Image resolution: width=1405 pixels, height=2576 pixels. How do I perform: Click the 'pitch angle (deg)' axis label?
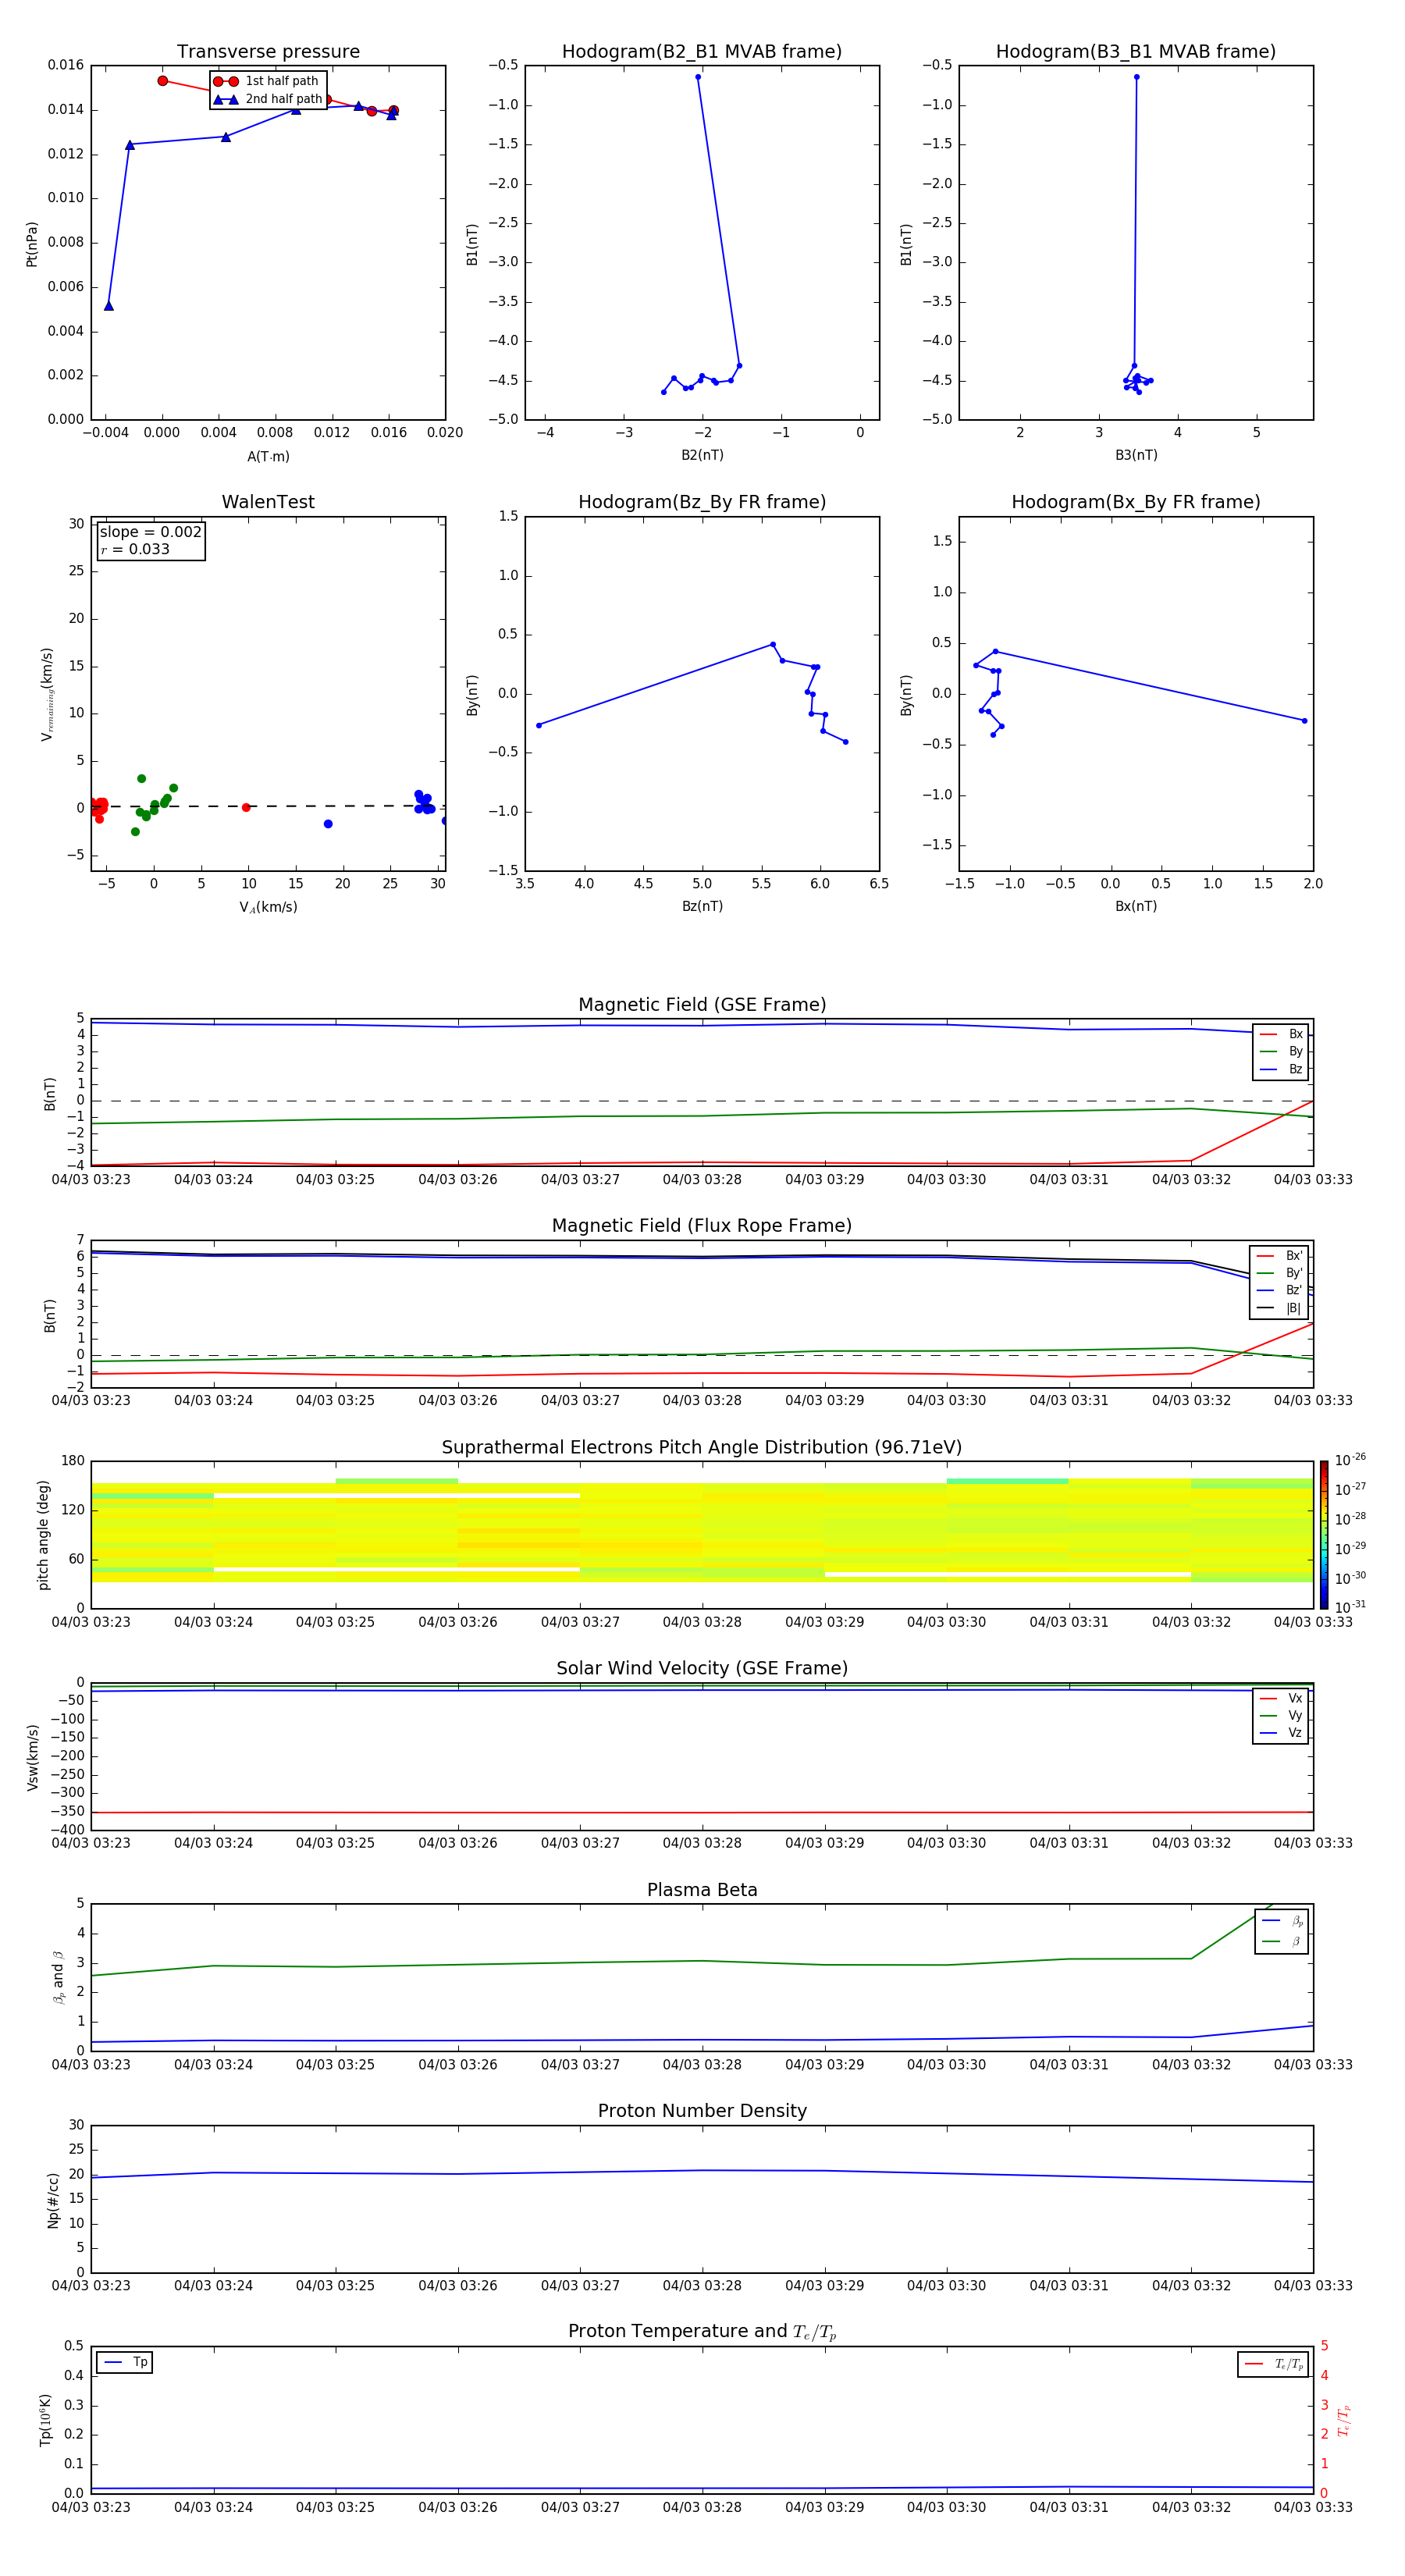pyautogui.click(x=43, y=1534)
